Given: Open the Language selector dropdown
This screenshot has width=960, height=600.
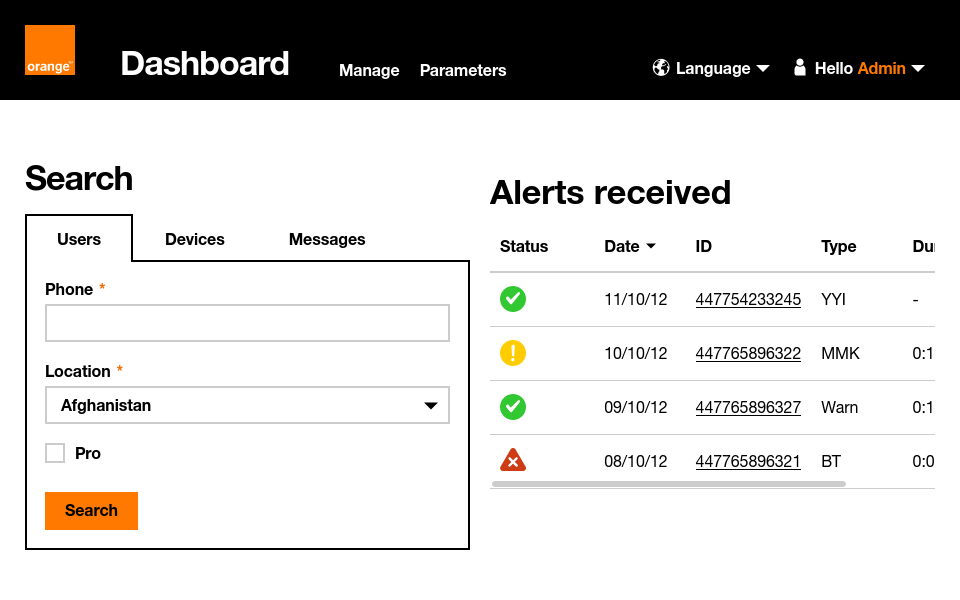Looking at the screenshot, I should 712,68.
